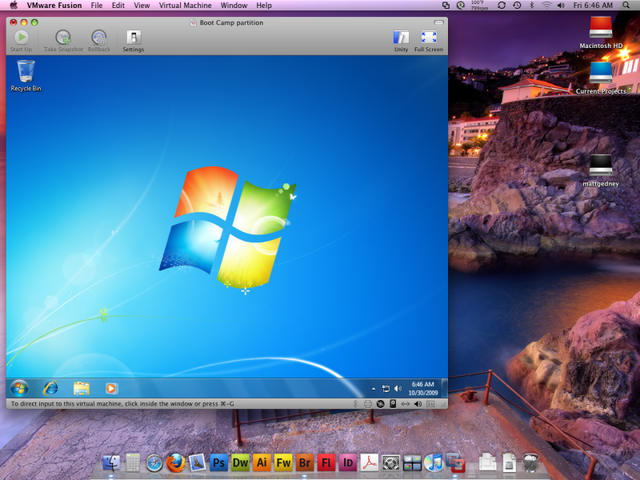Launch Dreamweaver from the Dock
The image size is (640, 480).
240,463
